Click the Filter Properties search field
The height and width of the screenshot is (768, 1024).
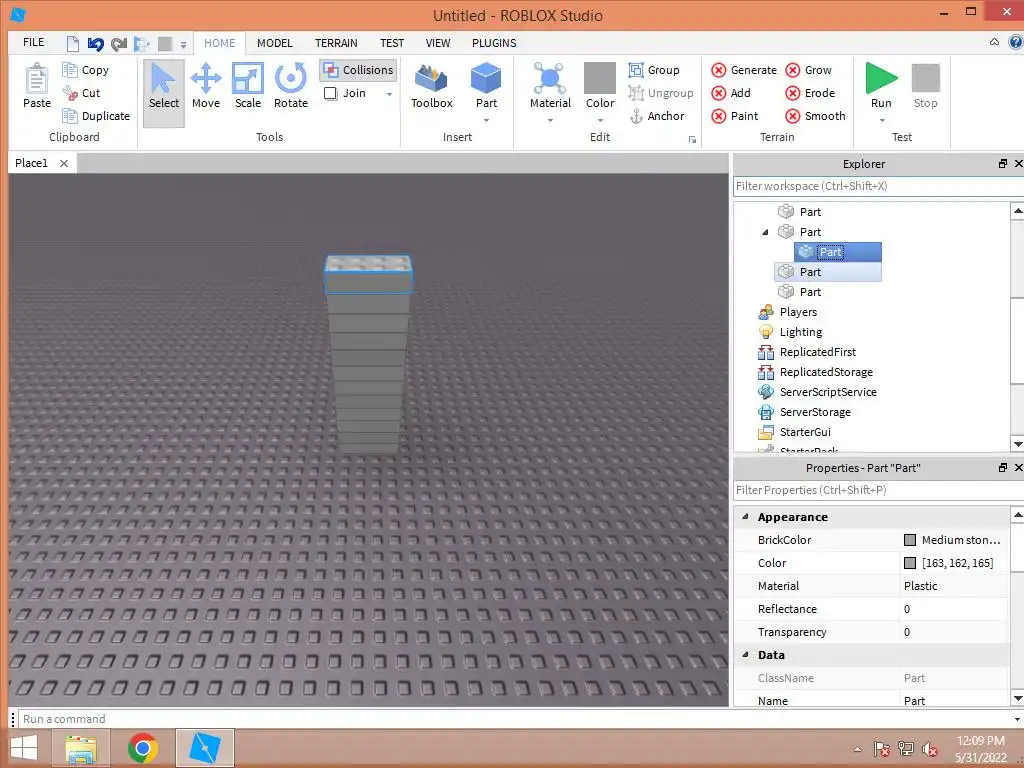[878, 490]
